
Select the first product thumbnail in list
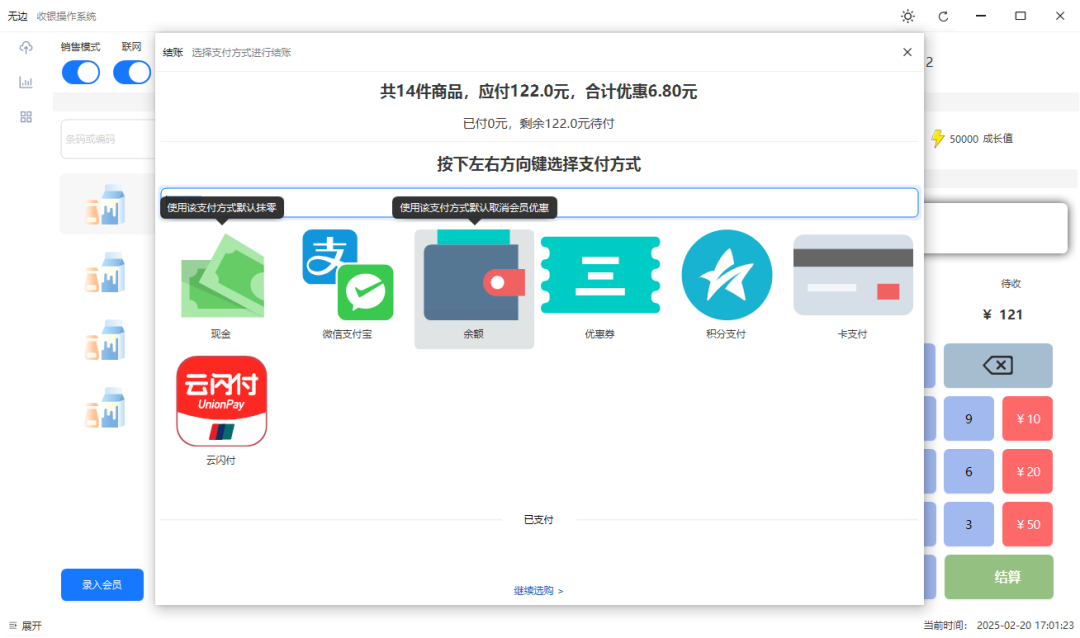[105, 205]
